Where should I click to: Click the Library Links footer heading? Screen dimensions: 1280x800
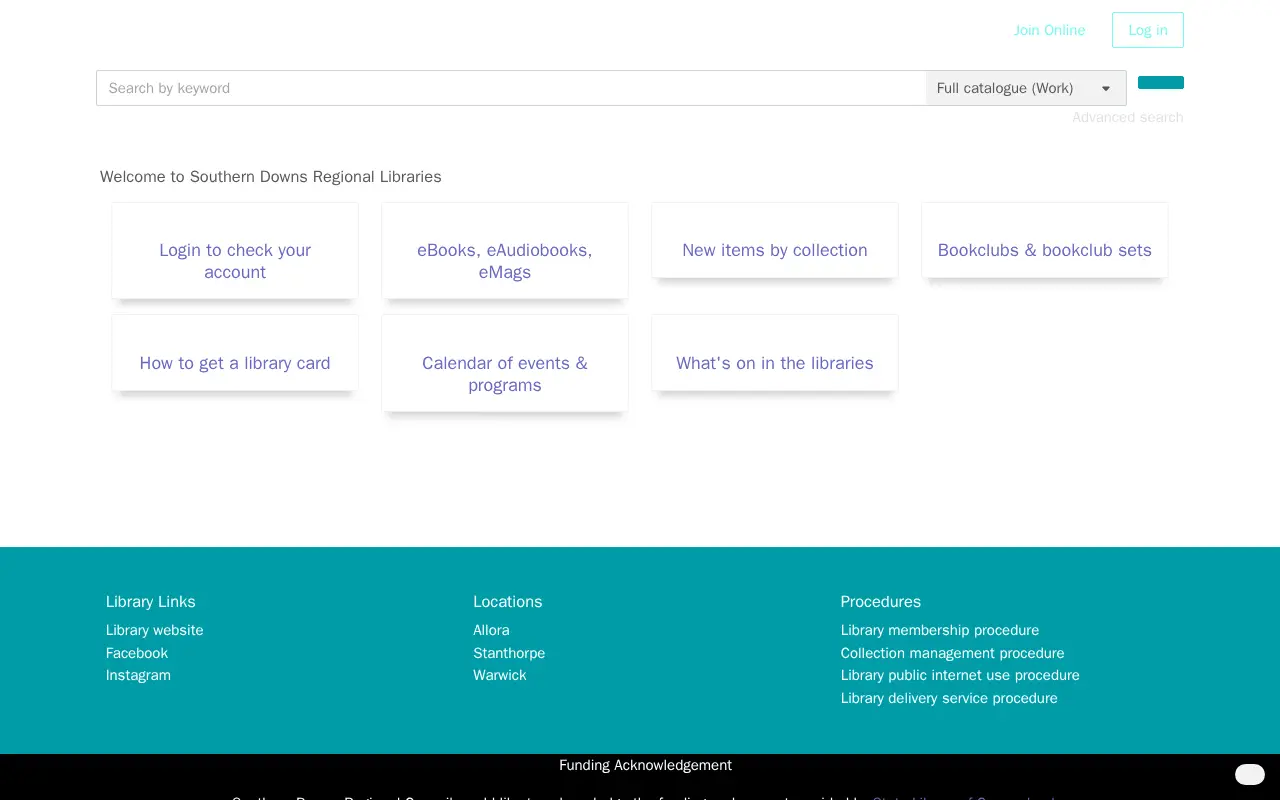pos(151,602)
